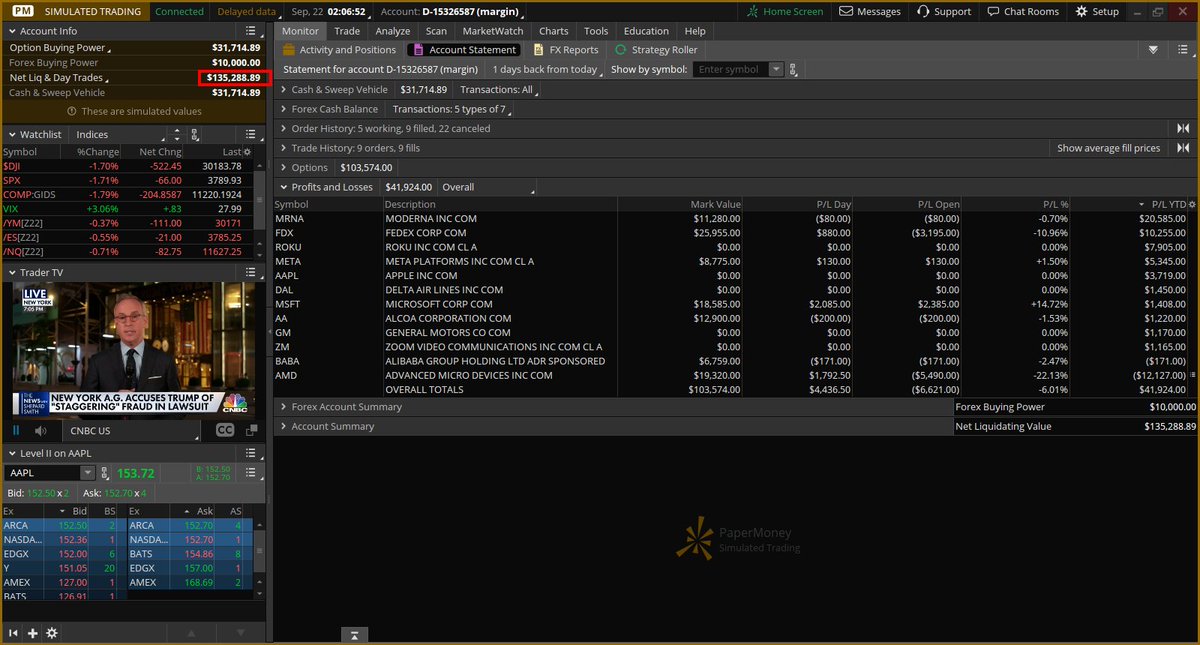Click the collapse-all double arrow icon in subtab bar
Screen dimensions: 1200x645
[1153, 49]
